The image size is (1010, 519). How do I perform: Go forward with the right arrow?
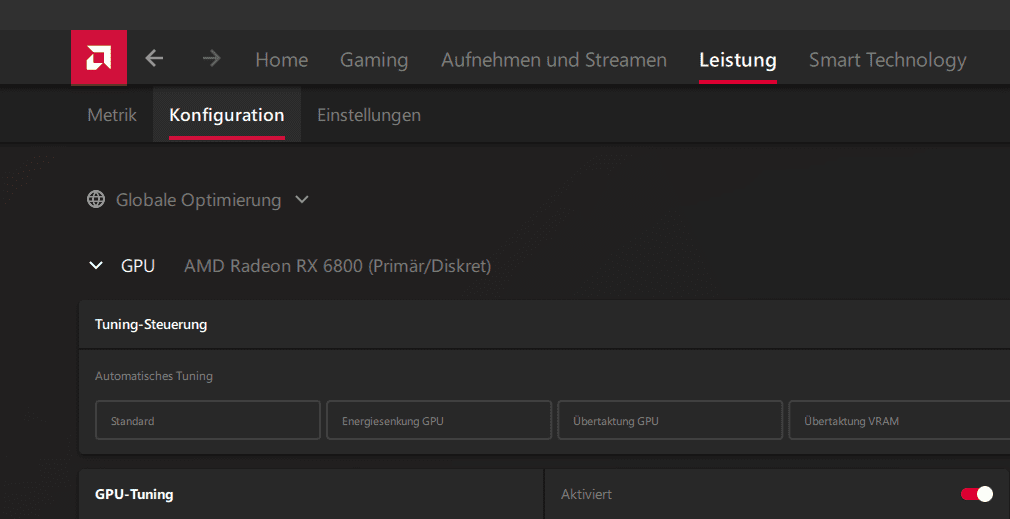pos(211,59)
